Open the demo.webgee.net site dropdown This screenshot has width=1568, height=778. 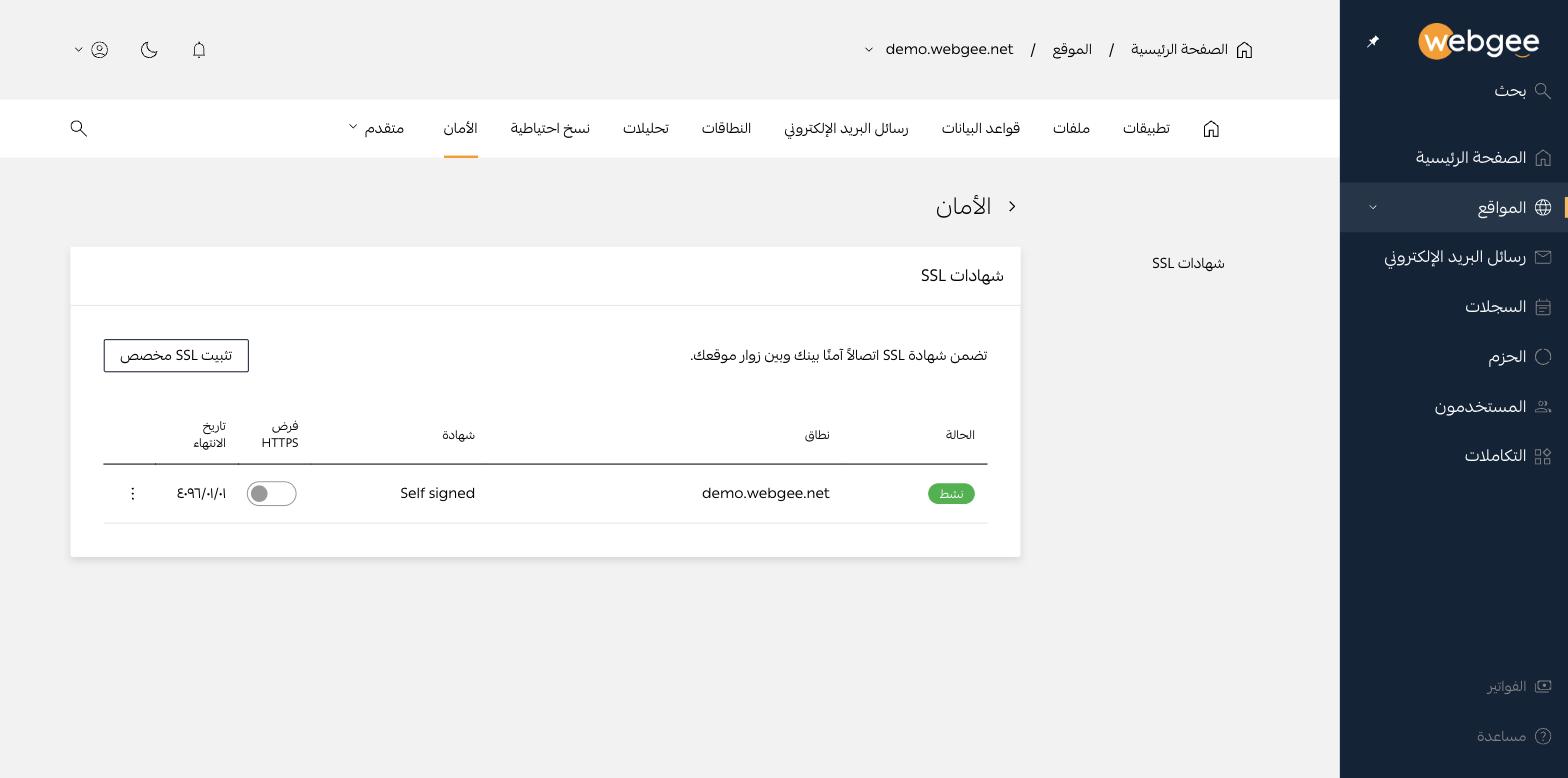pos(939,49)
